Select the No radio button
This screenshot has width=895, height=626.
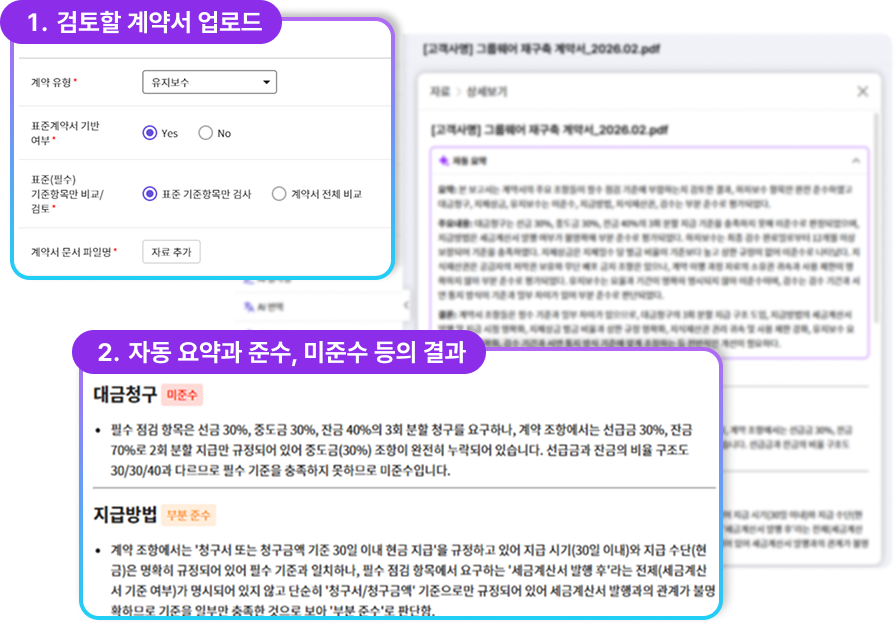(206, 133)
